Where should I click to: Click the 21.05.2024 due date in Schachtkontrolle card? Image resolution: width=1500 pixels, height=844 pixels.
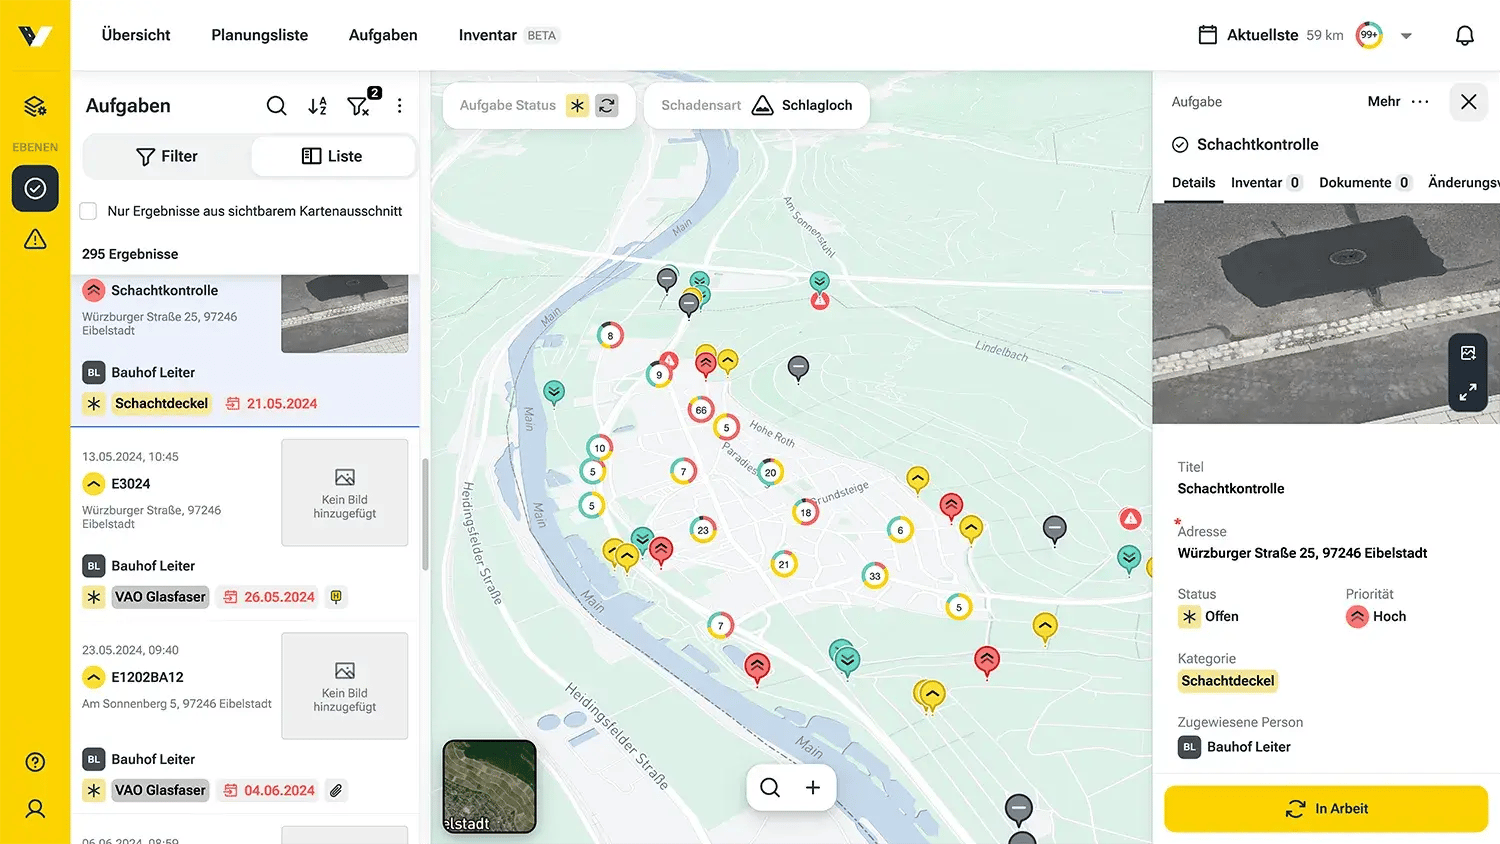click(x=271, y=404)
